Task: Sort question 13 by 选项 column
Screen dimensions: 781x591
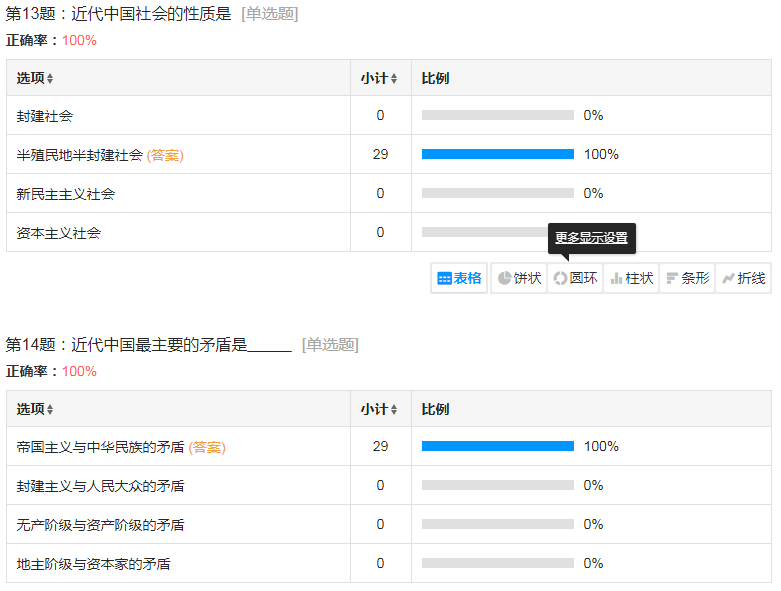Action: (x=35, y=78)
